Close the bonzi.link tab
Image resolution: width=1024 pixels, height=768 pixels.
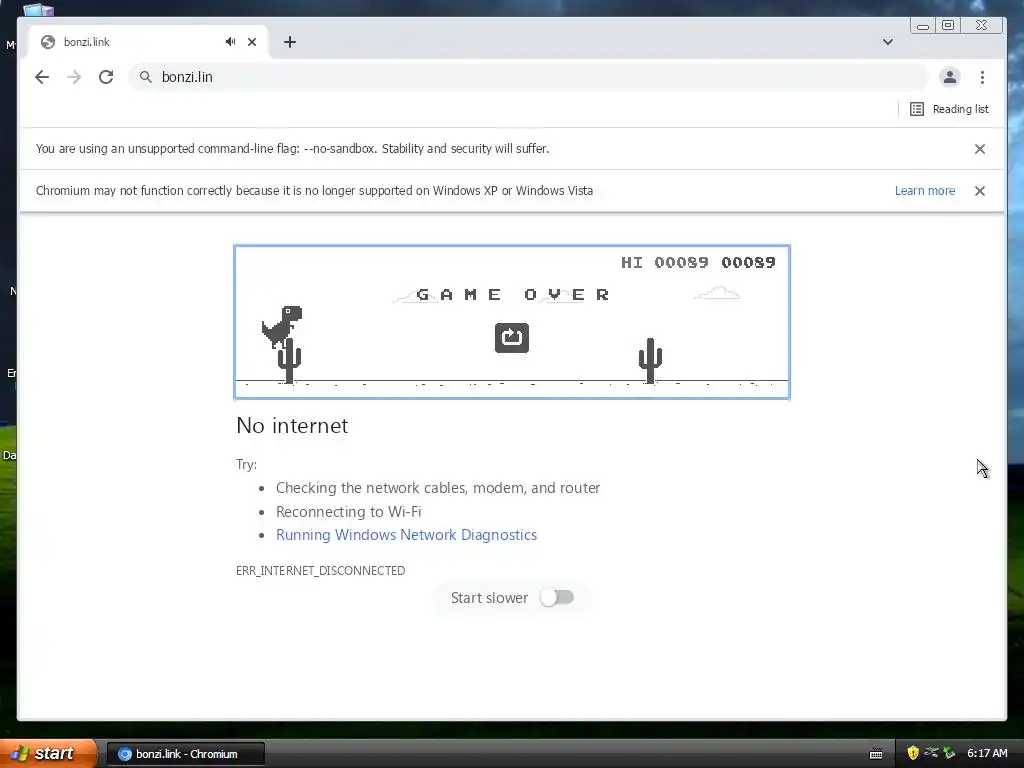pyautogui.click(x=252, y=42)
